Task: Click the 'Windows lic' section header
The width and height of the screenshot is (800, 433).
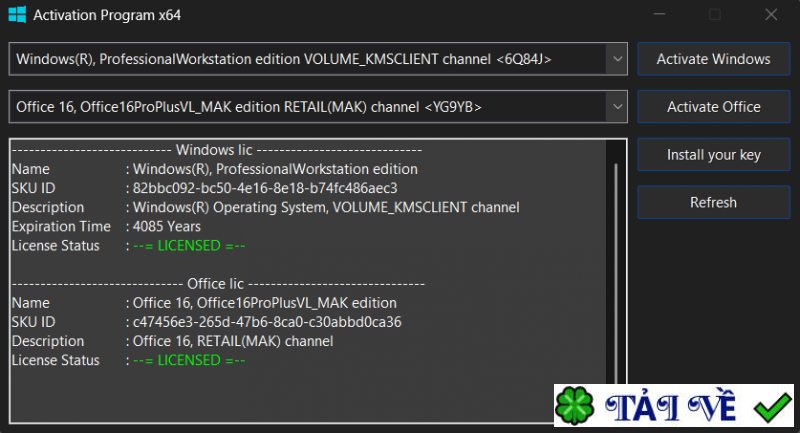Action: 214,150
